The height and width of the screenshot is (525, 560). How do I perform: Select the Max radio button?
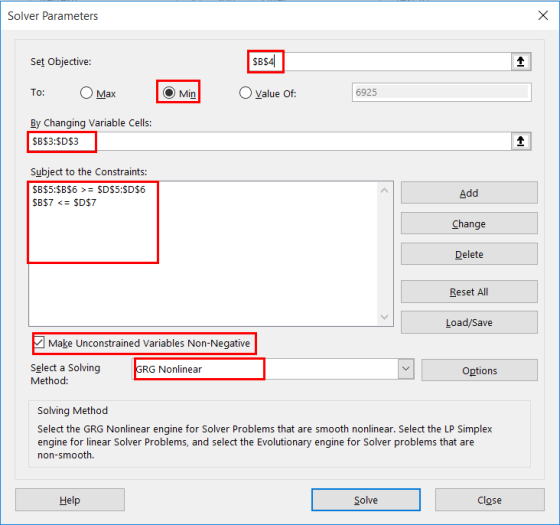pos(86,93)
